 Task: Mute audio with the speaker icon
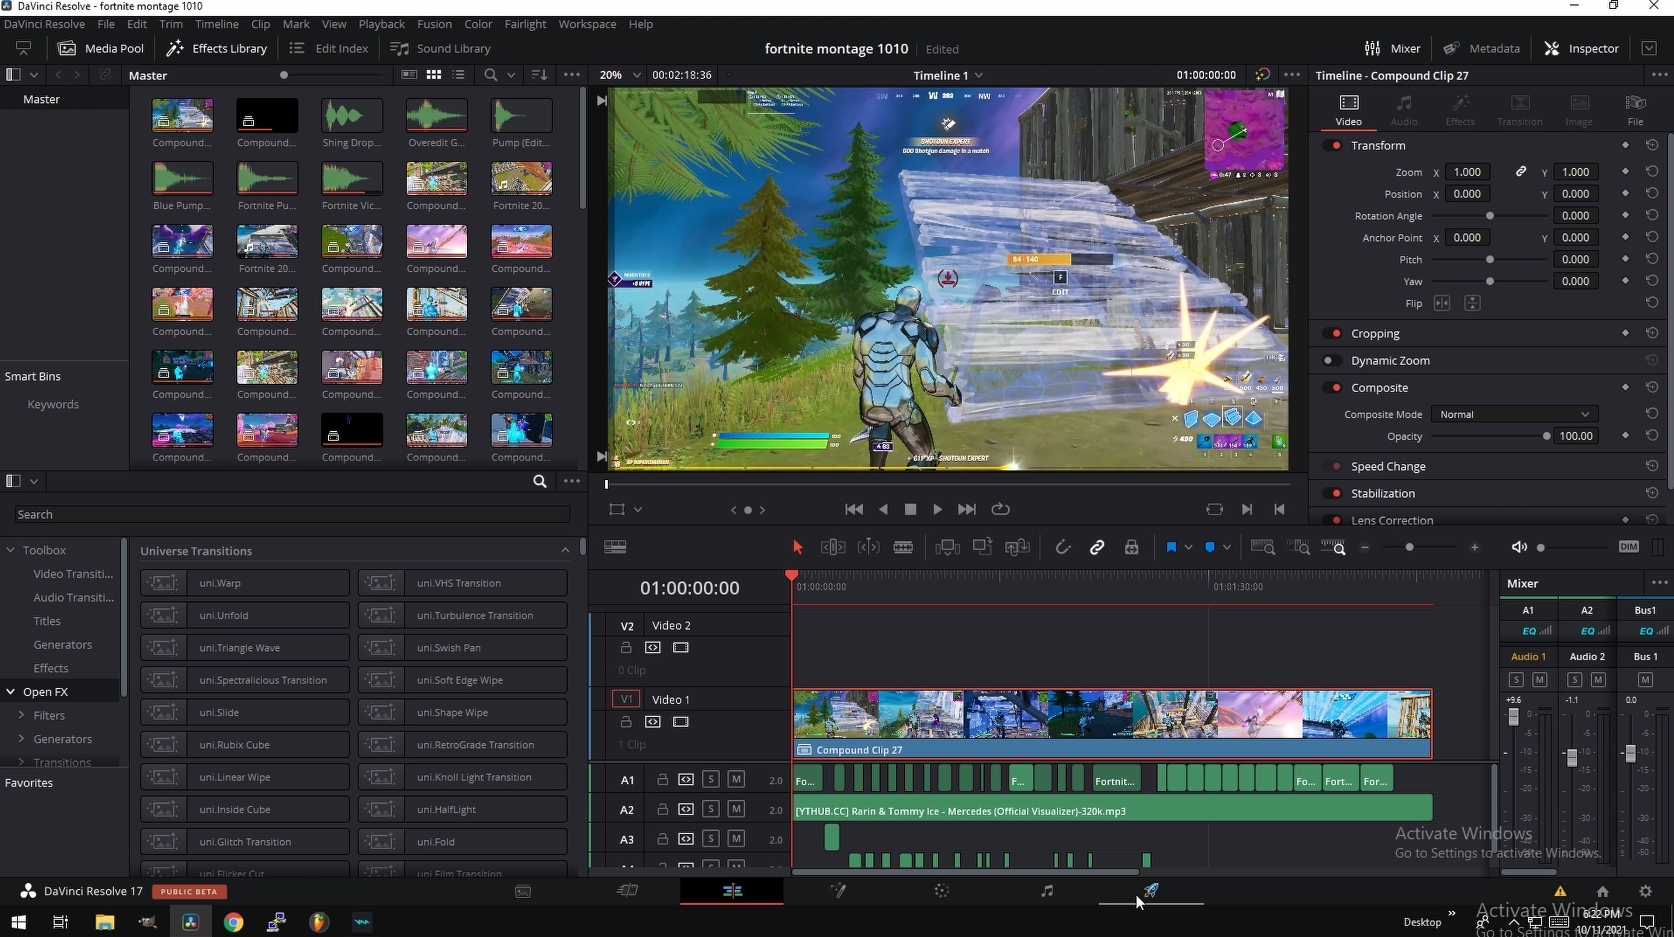[1519, 547]
